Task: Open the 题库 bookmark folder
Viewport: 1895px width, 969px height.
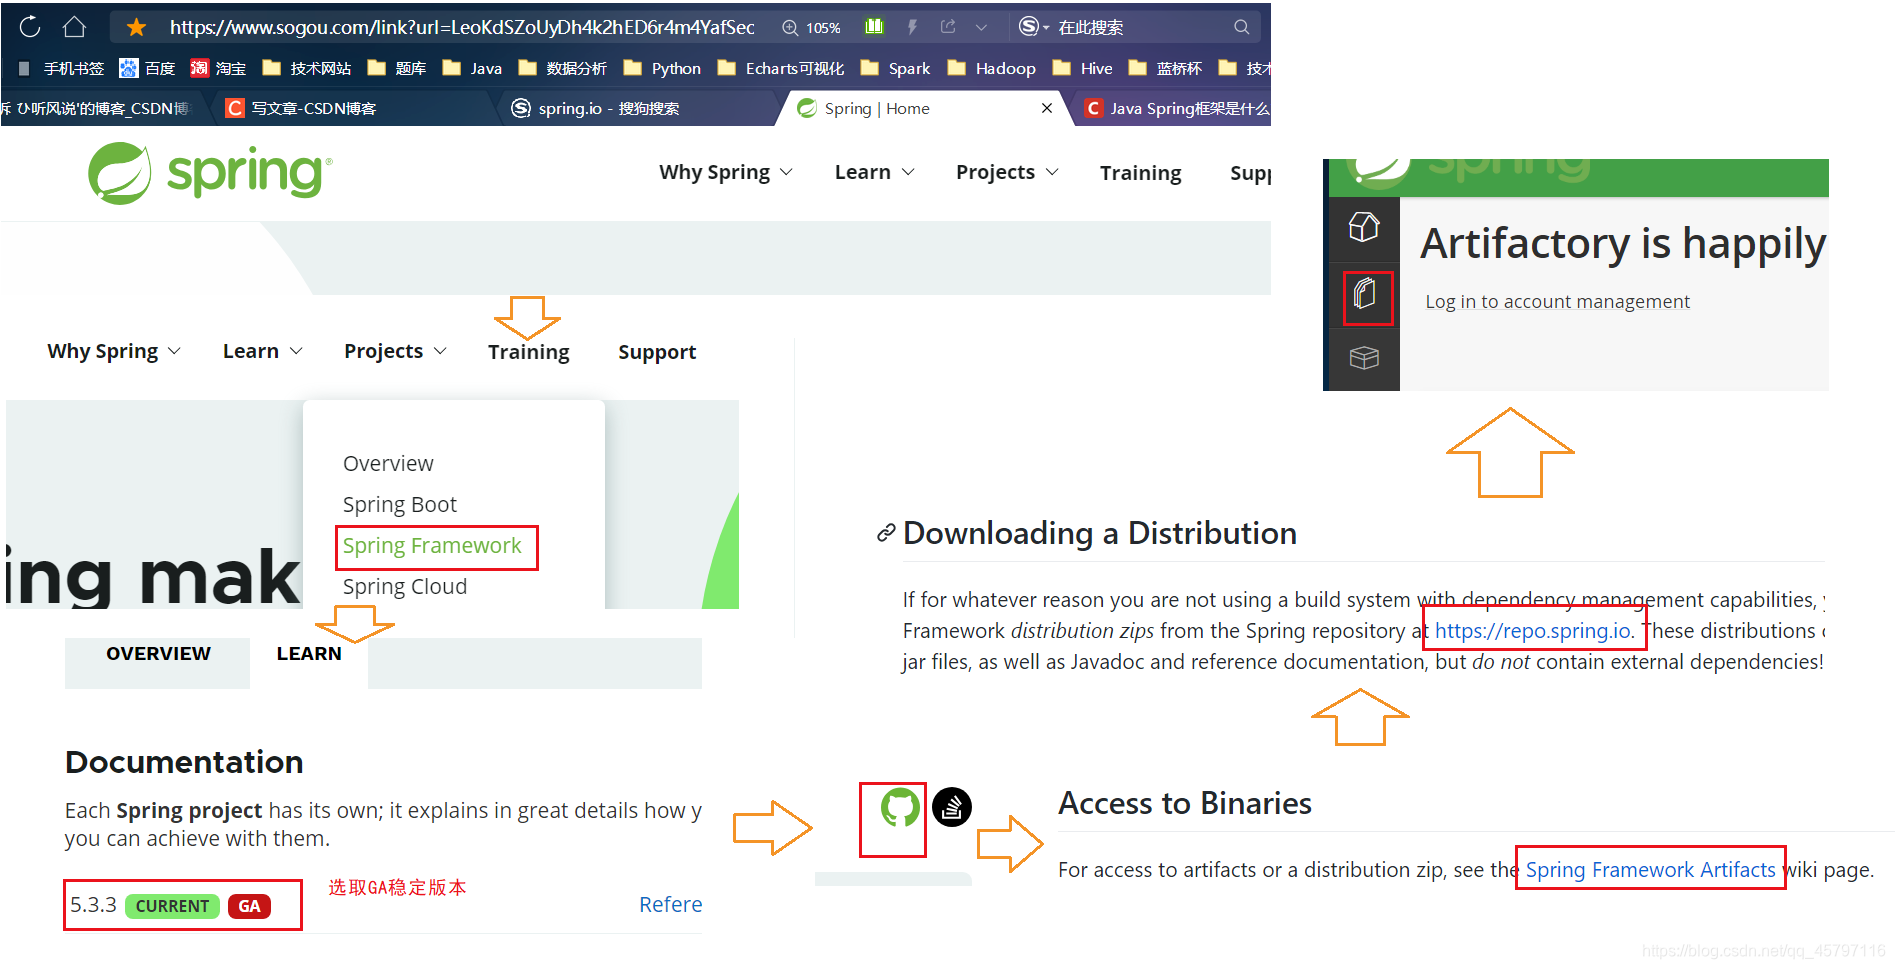Action: click(397, 68)
